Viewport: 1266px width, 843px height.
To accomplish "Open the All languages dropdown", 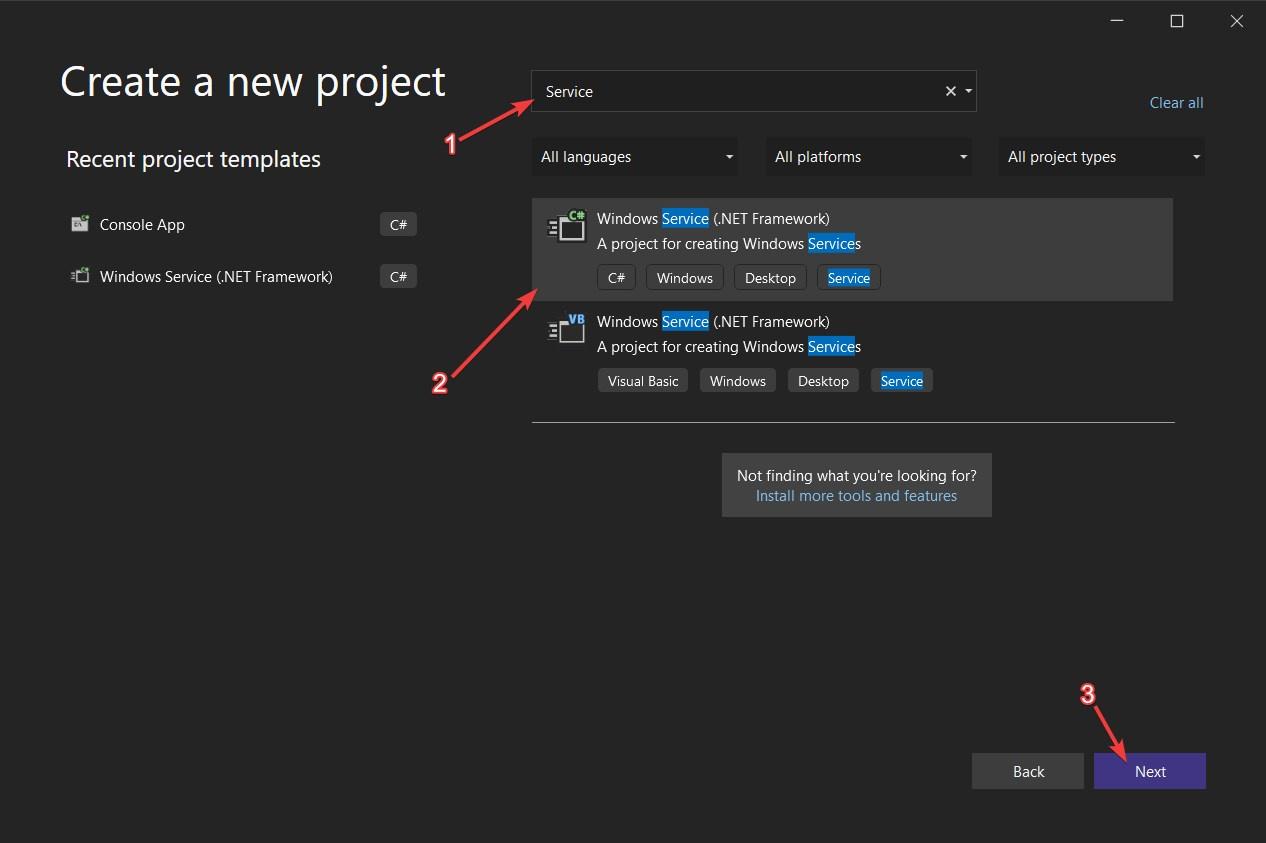I will click(x=635, y=156).
